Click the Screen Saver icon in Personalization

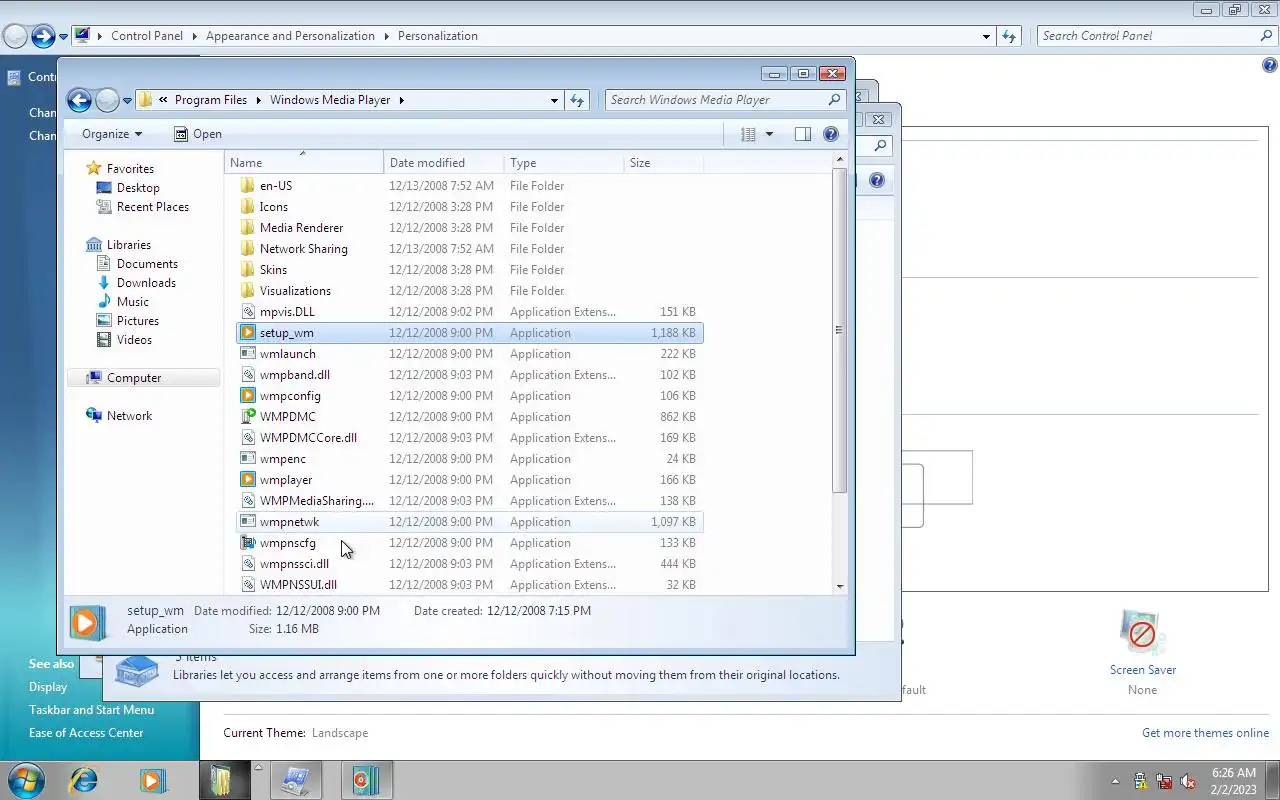pyautogui.click(x=1142, y=633)
